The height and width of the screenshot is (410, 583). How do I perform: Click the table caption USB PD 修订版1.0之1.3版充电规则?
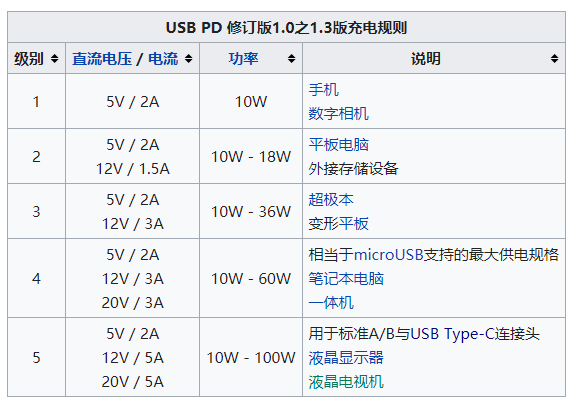[x=286, y=28]
